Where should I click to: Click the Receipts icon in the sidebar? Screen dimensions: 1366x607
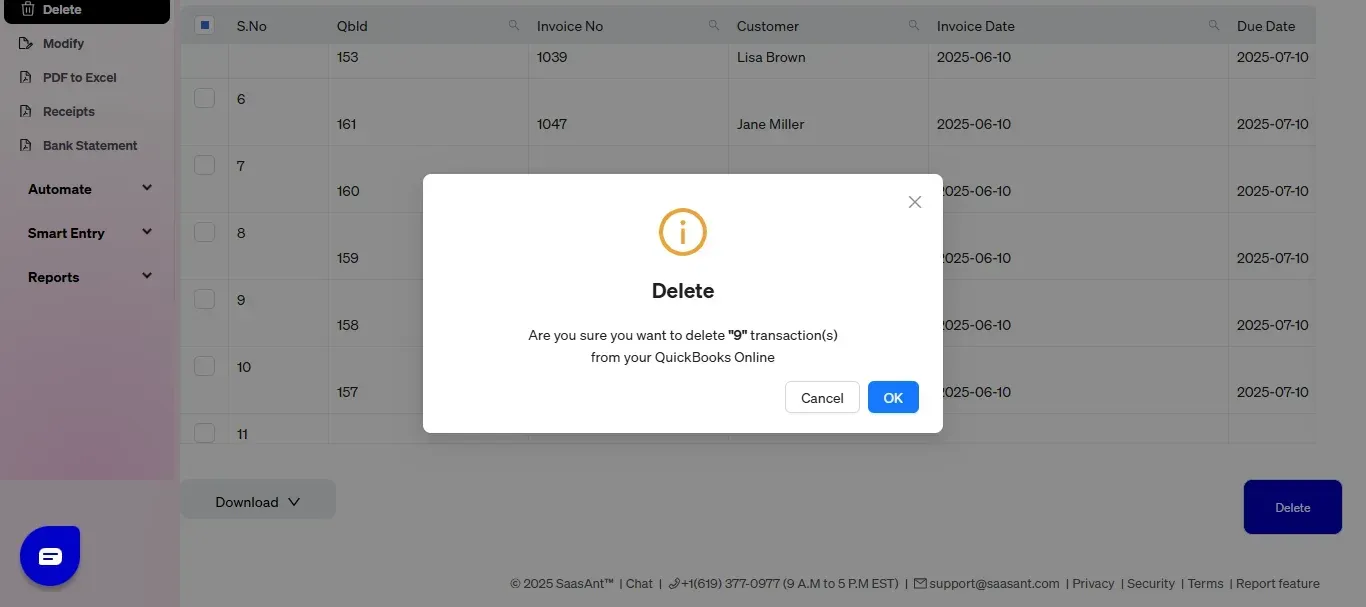click(x=27, y=112)
